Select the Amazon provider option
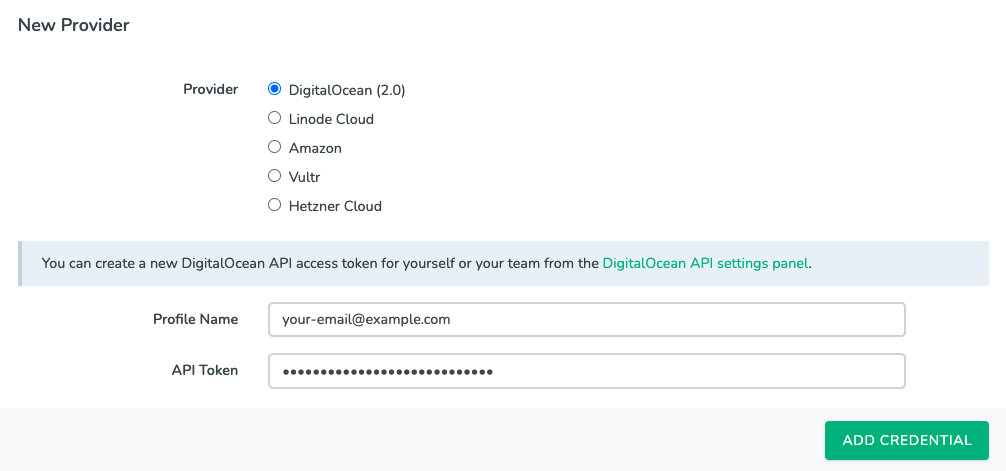 pyautogui.click(x=275, y=147)
